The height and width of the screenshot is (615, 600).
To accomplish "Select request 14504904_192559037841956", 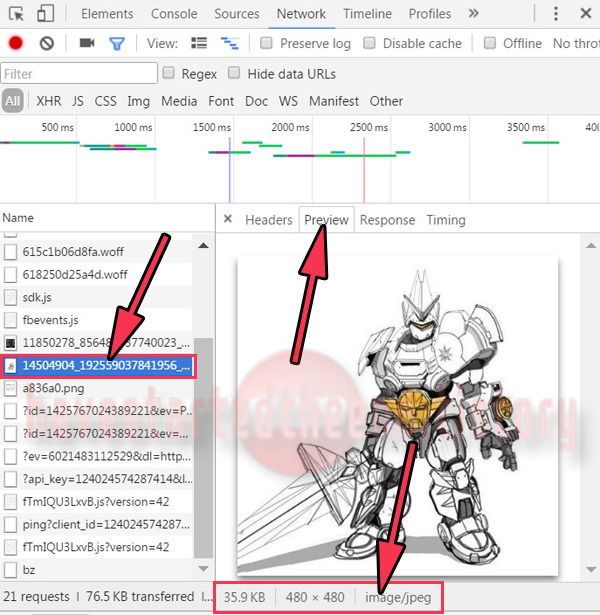I will (98, 366).
